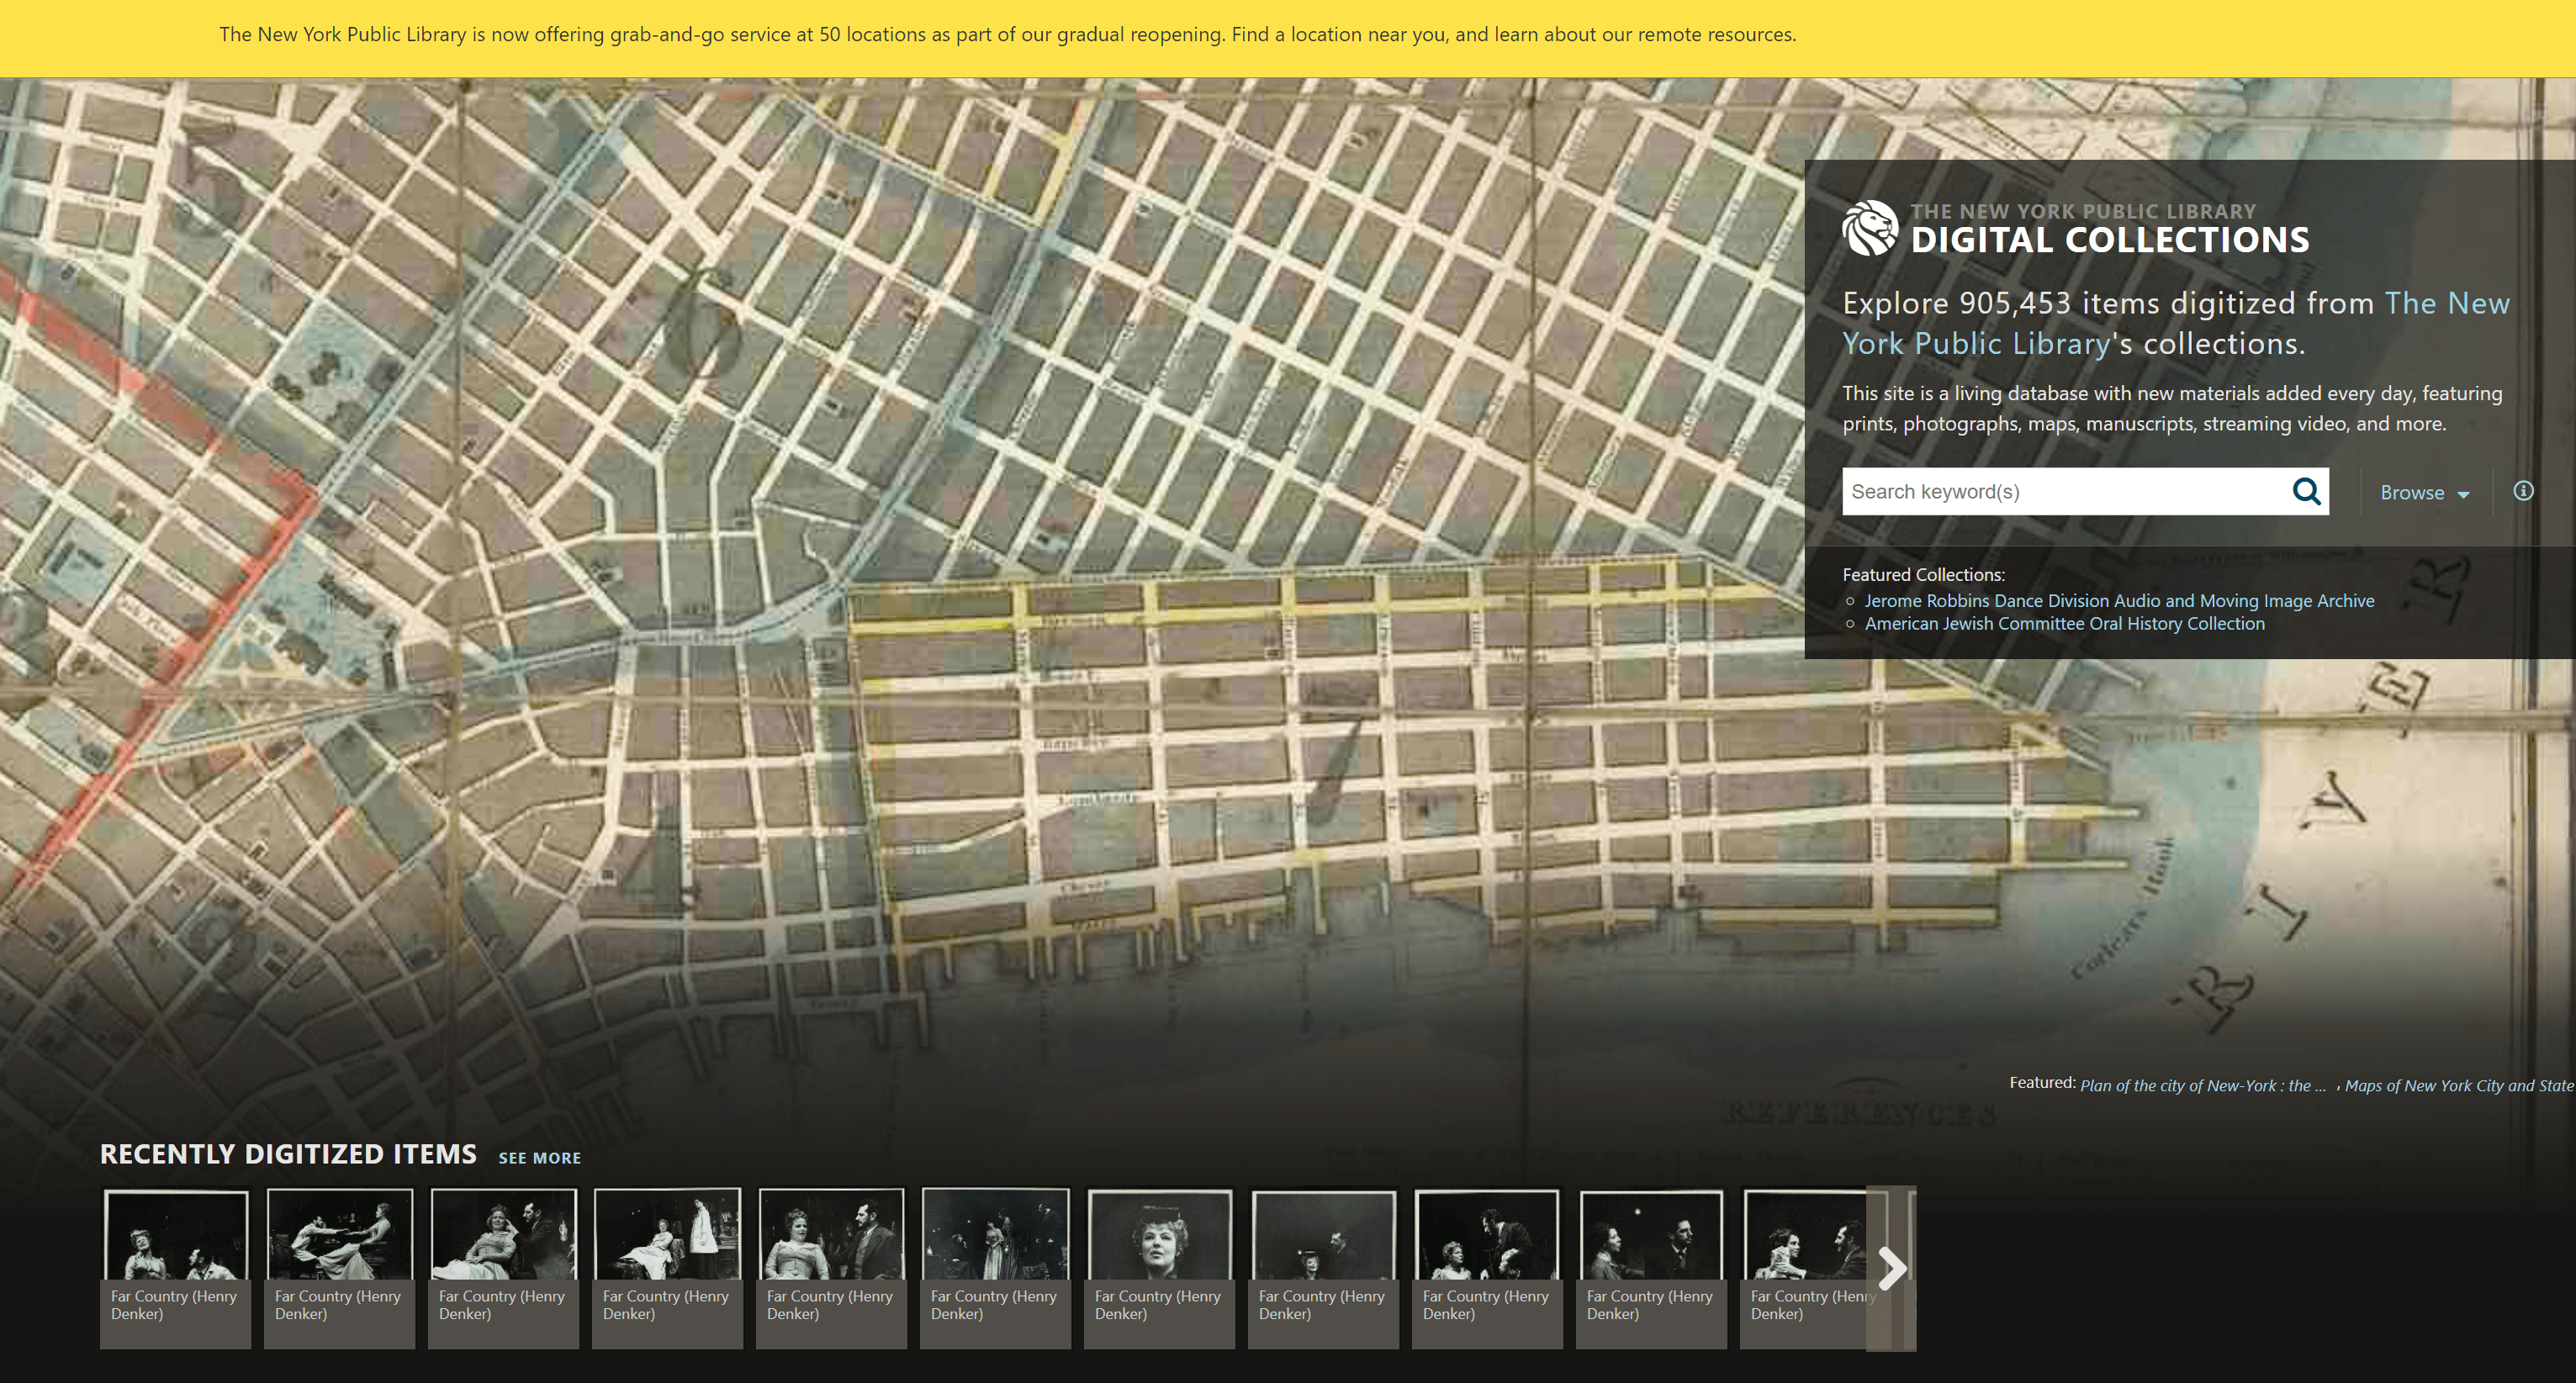Open the Browse dropdown menu

click(2424, 493)
